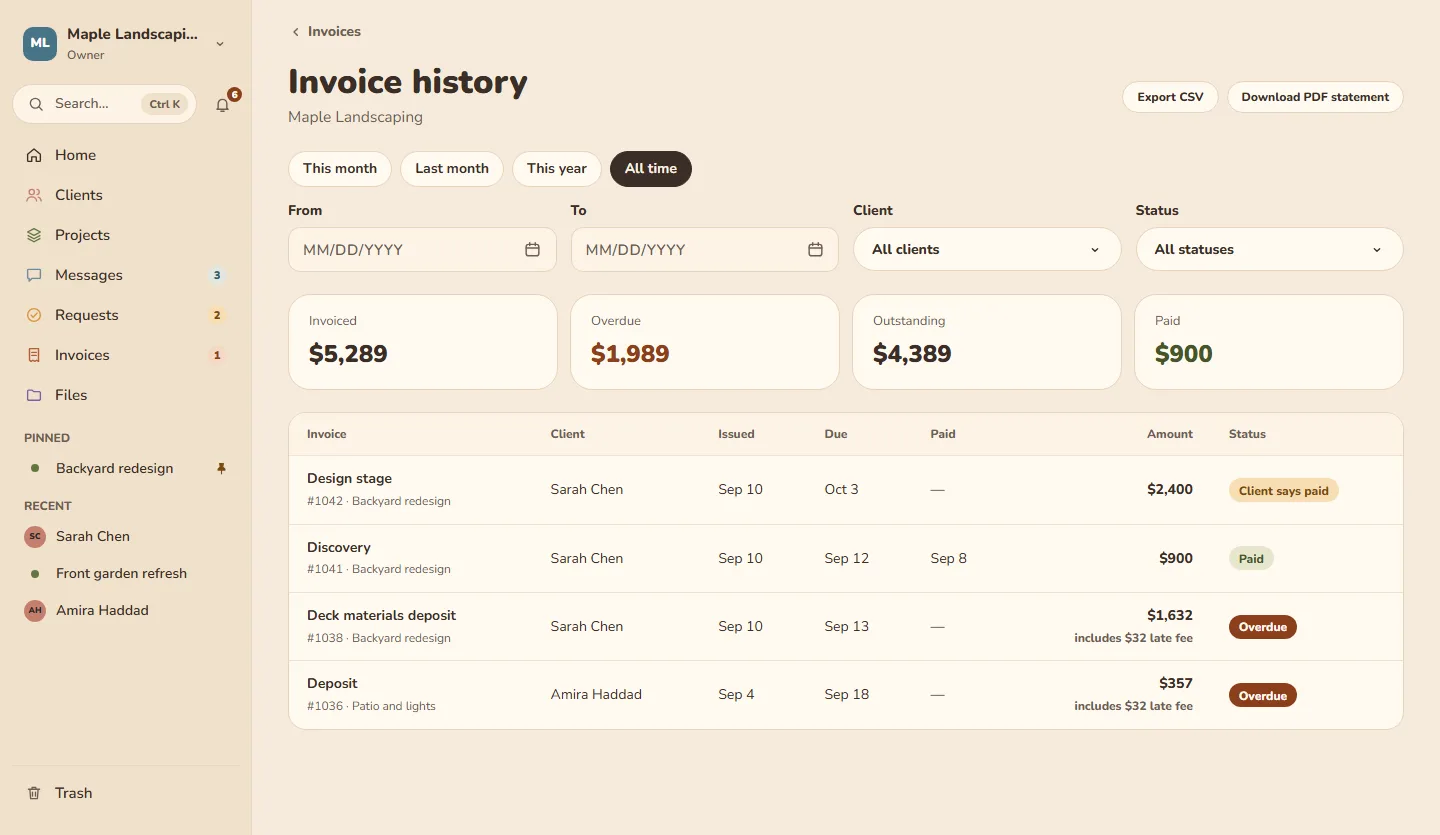This screenshot has height=835, width=1440.
Task: Click the Projects layers icon
Action: click(x=34, y=235)
